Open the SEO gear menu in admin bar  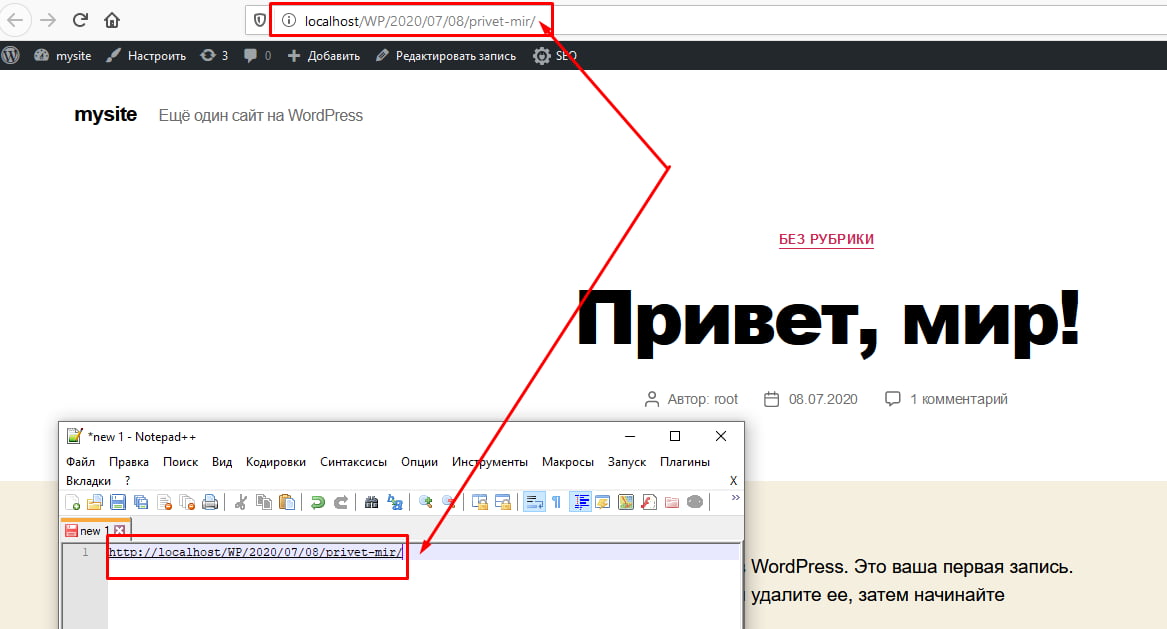pyautogui.click(x=540, y=55)
